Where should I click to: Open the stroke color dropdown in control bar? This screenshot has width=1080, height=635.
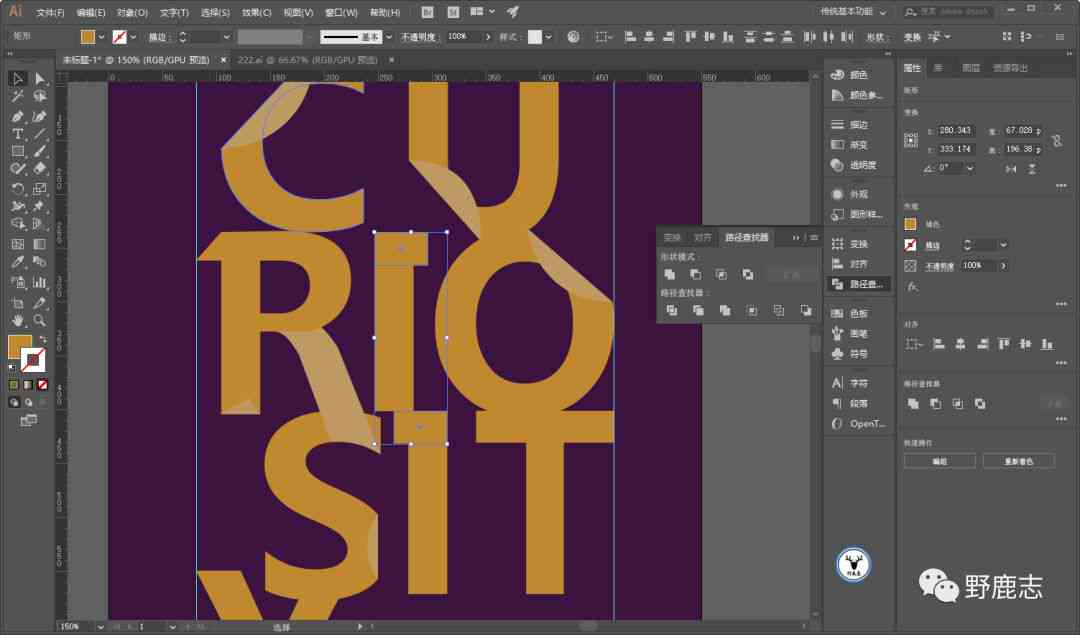[133, 37]
